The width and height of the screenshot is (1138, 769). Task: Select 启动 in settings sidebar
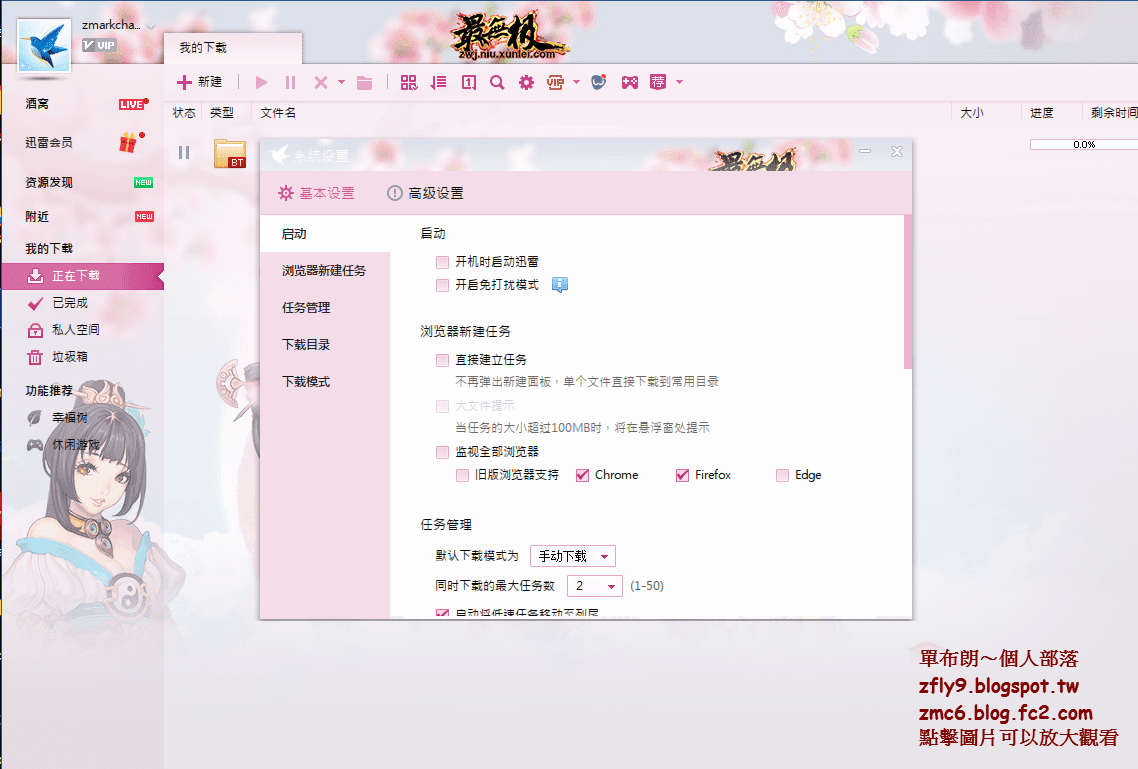[x=325, y=234]
